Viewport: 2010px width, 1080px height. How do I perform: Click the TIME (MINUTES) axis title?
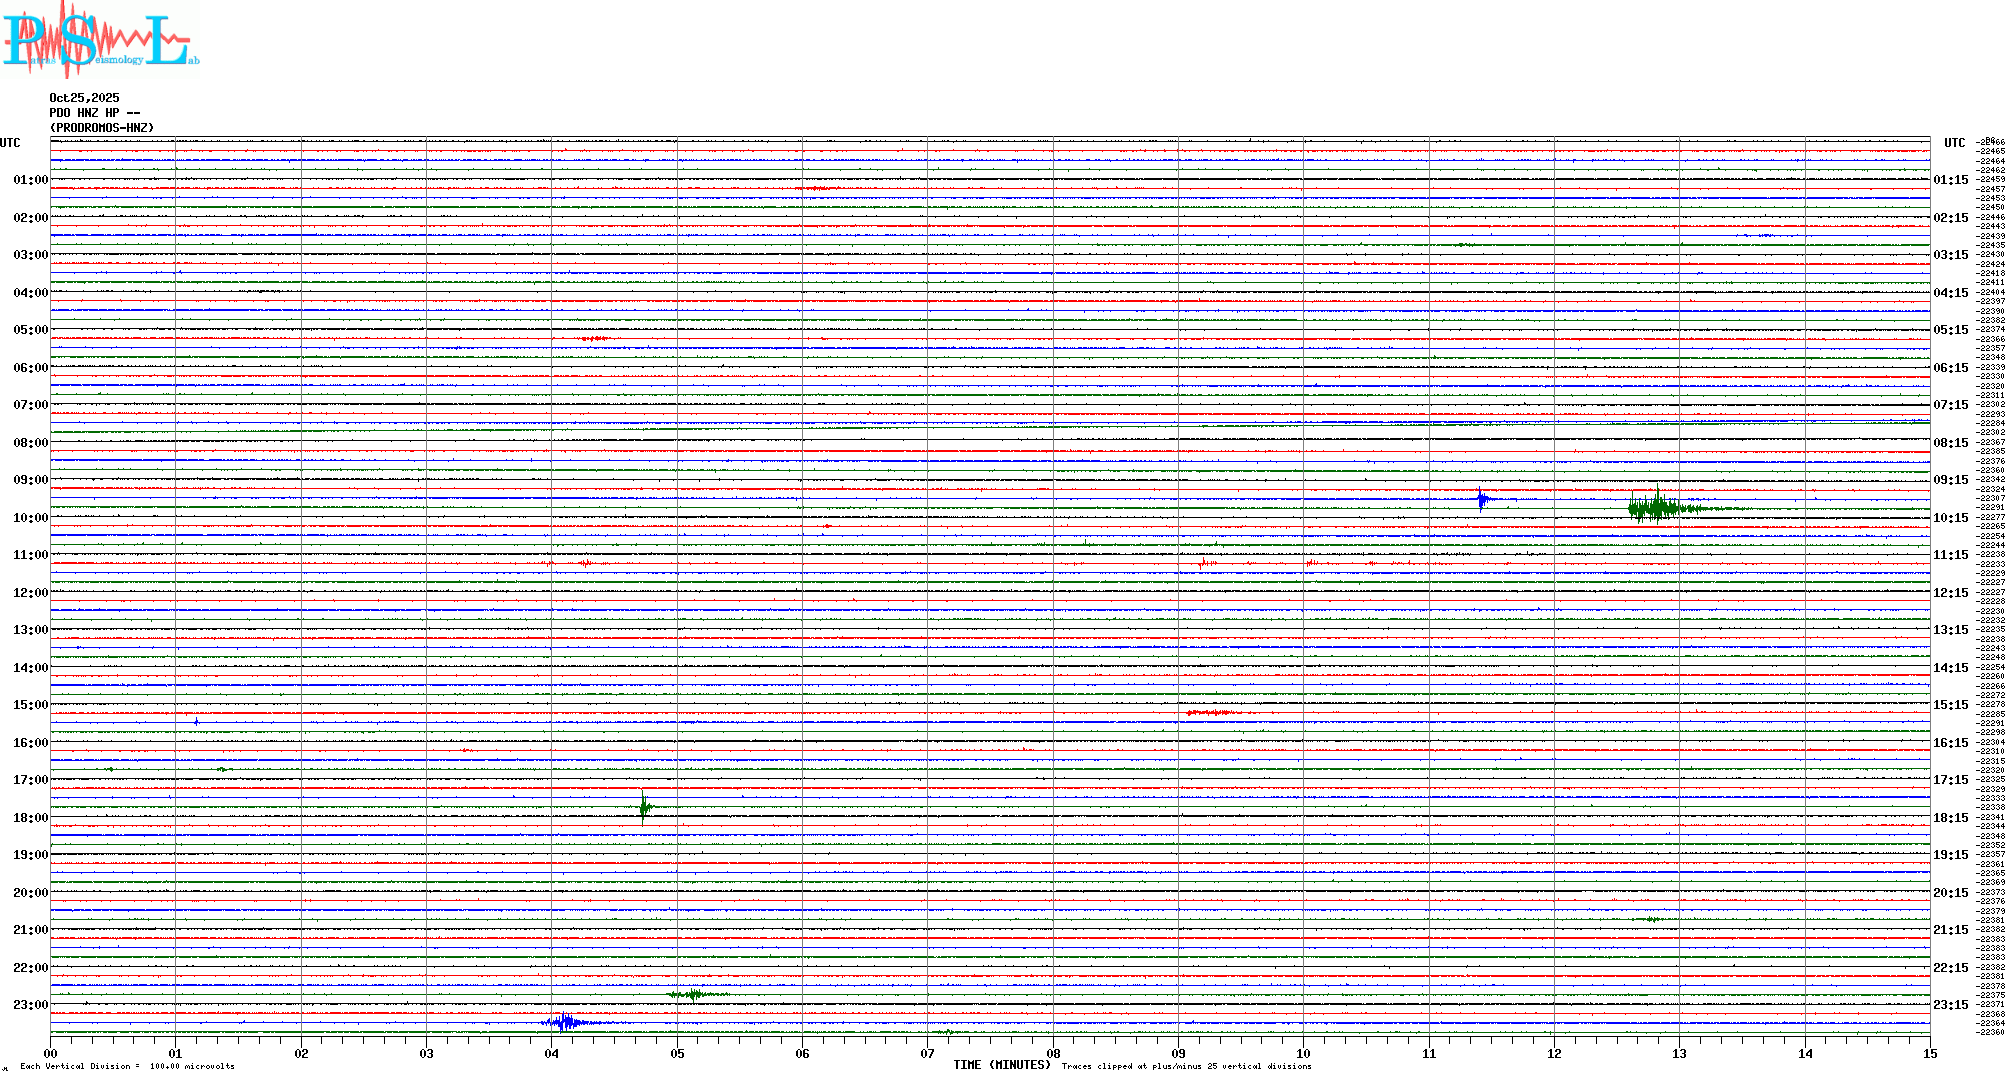tap(1002, 1065)
